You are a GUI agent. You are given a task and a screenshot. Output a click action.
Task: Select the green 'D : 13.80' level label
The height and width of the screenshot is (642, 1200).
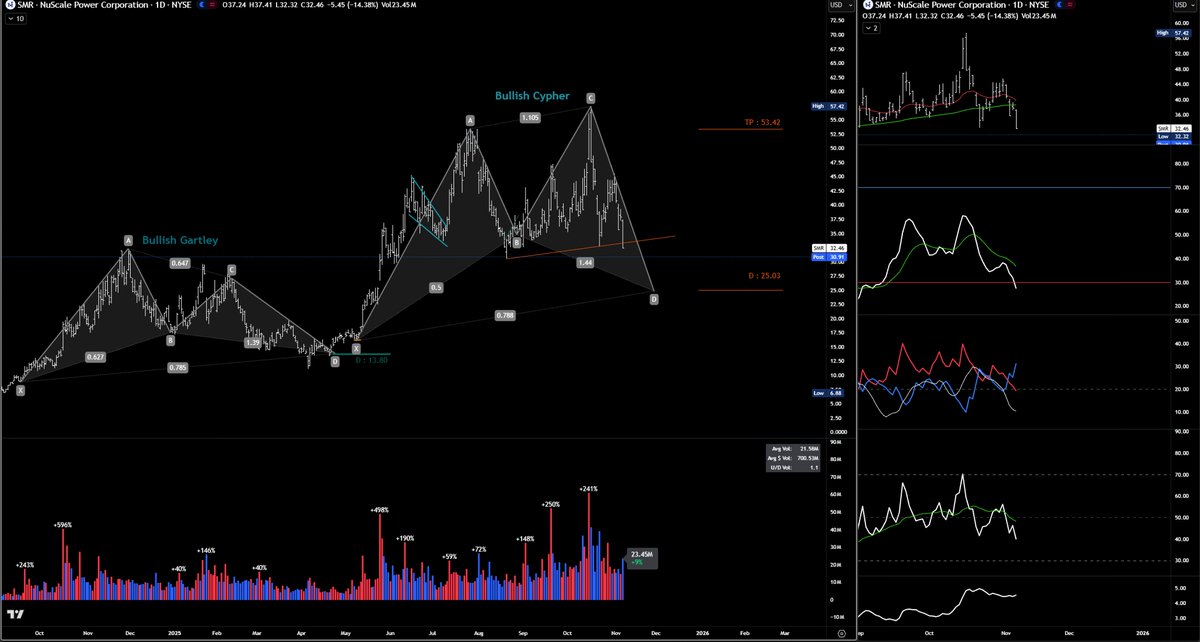[370, 358]
